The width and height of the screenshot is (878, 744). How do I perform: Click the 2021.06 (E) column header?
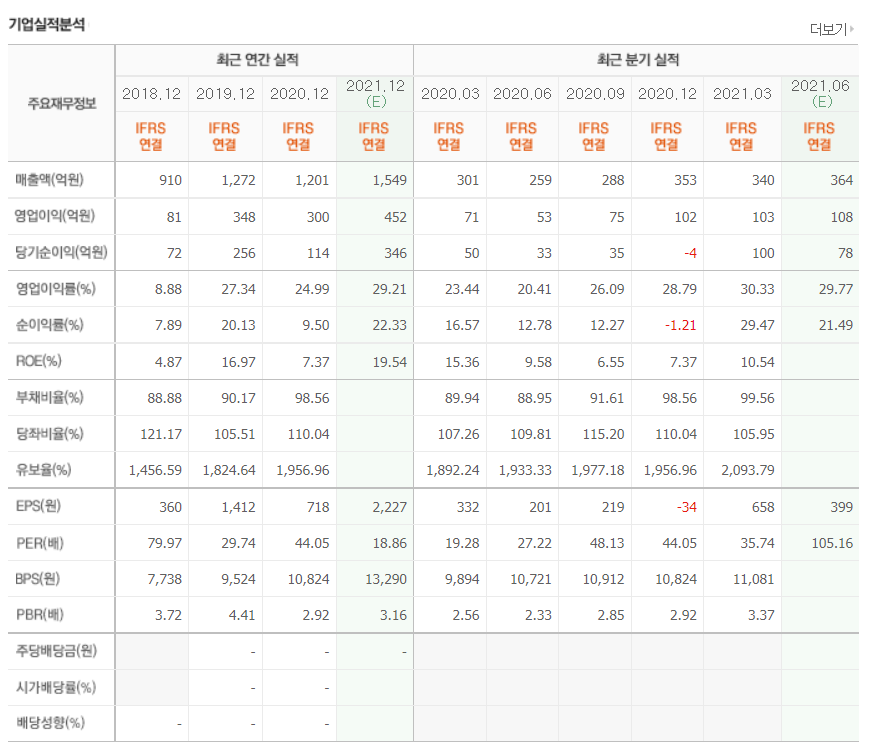tap(820, 93)
